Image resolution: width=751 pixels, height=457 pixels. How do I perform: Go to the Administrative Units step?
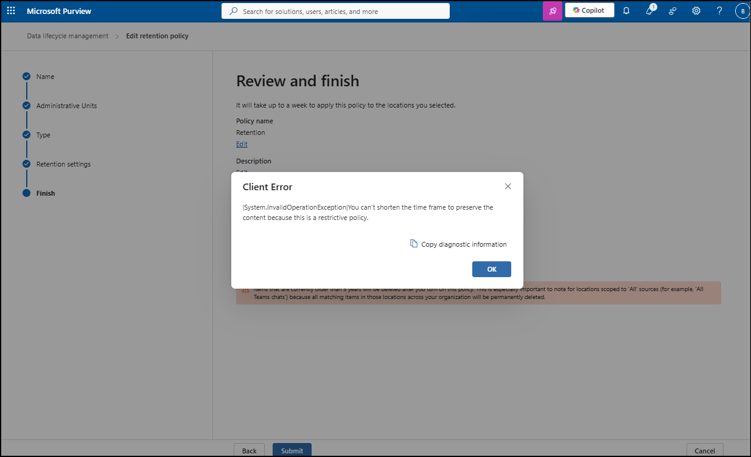[67, 106]
